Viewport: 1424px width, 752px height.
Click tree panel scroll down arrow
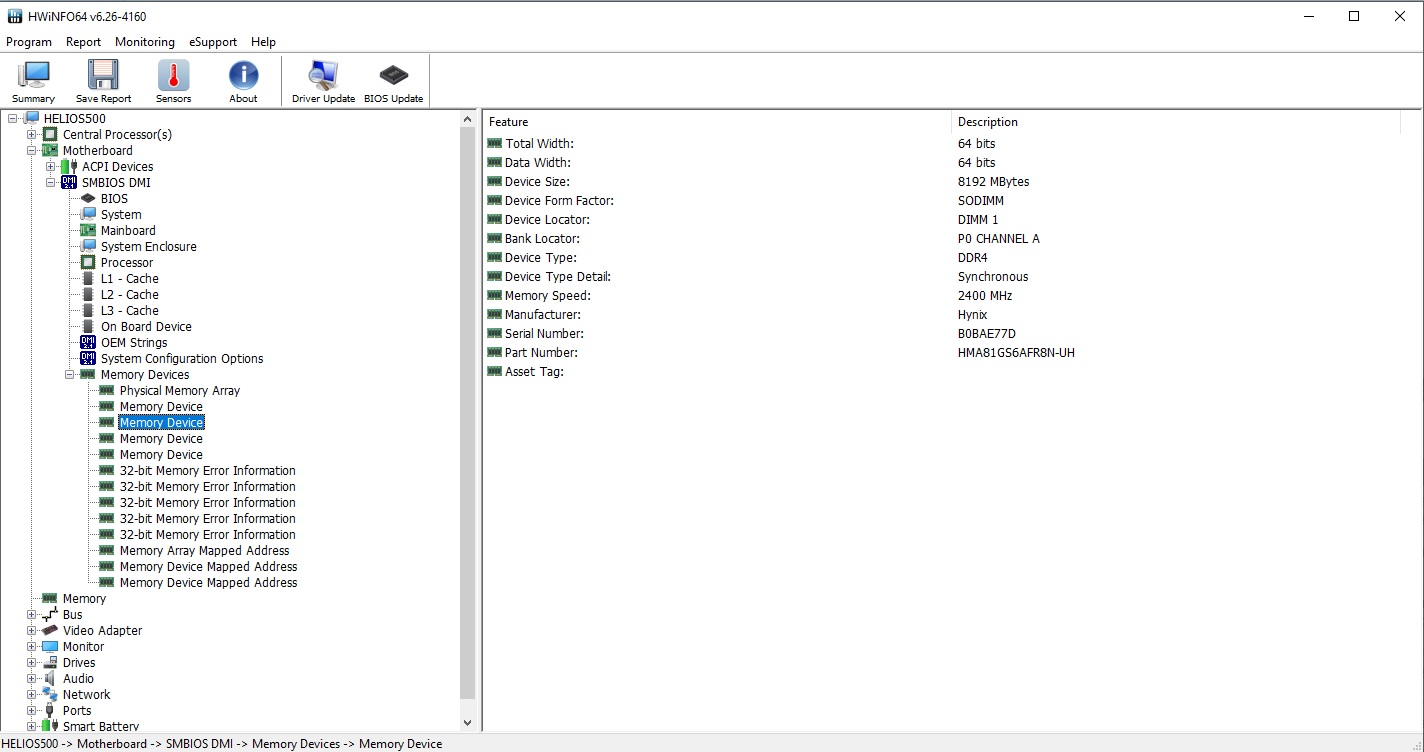pyautogui.click(x=467, y=723)
